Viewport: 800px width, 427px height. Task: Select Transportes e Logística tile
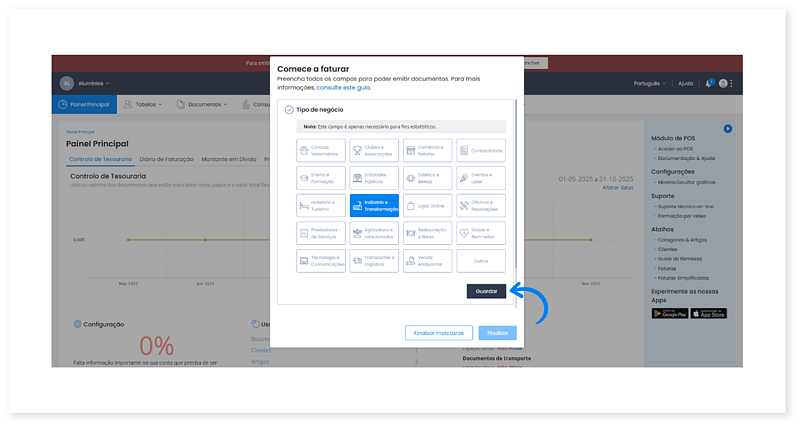point(374,260)
